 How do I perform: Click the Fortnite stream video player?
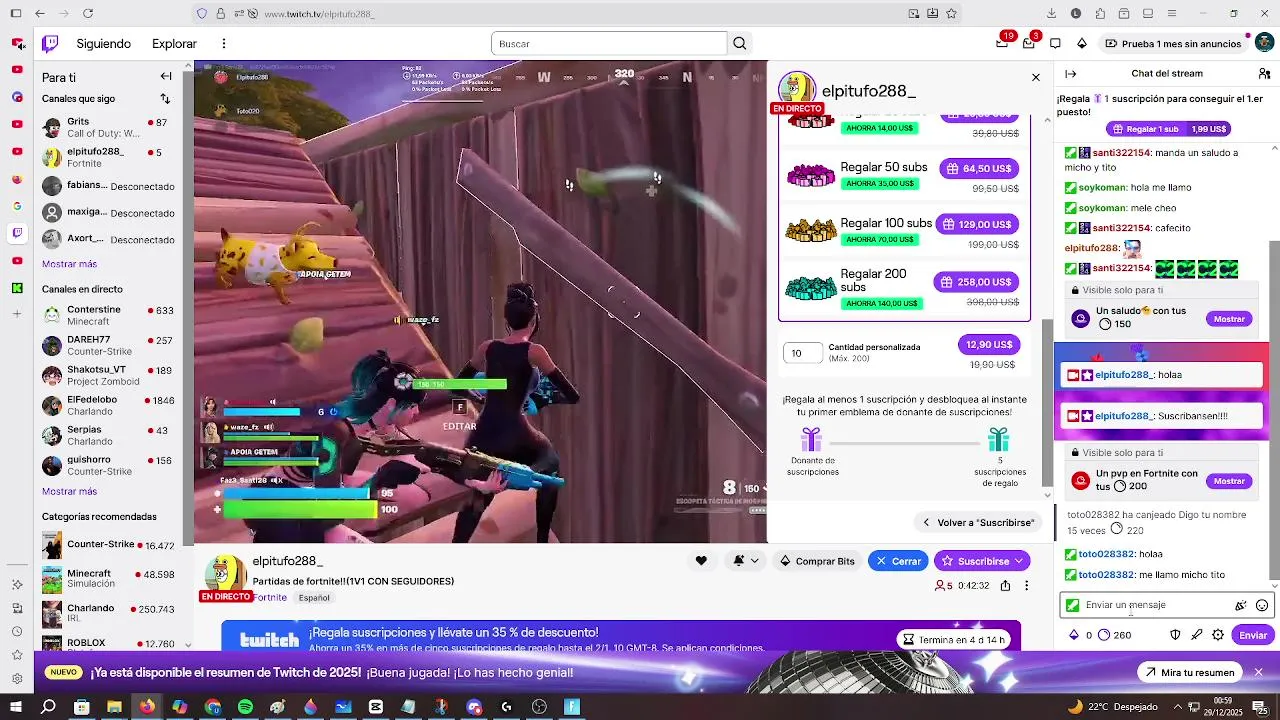click(x=480, y=300)
